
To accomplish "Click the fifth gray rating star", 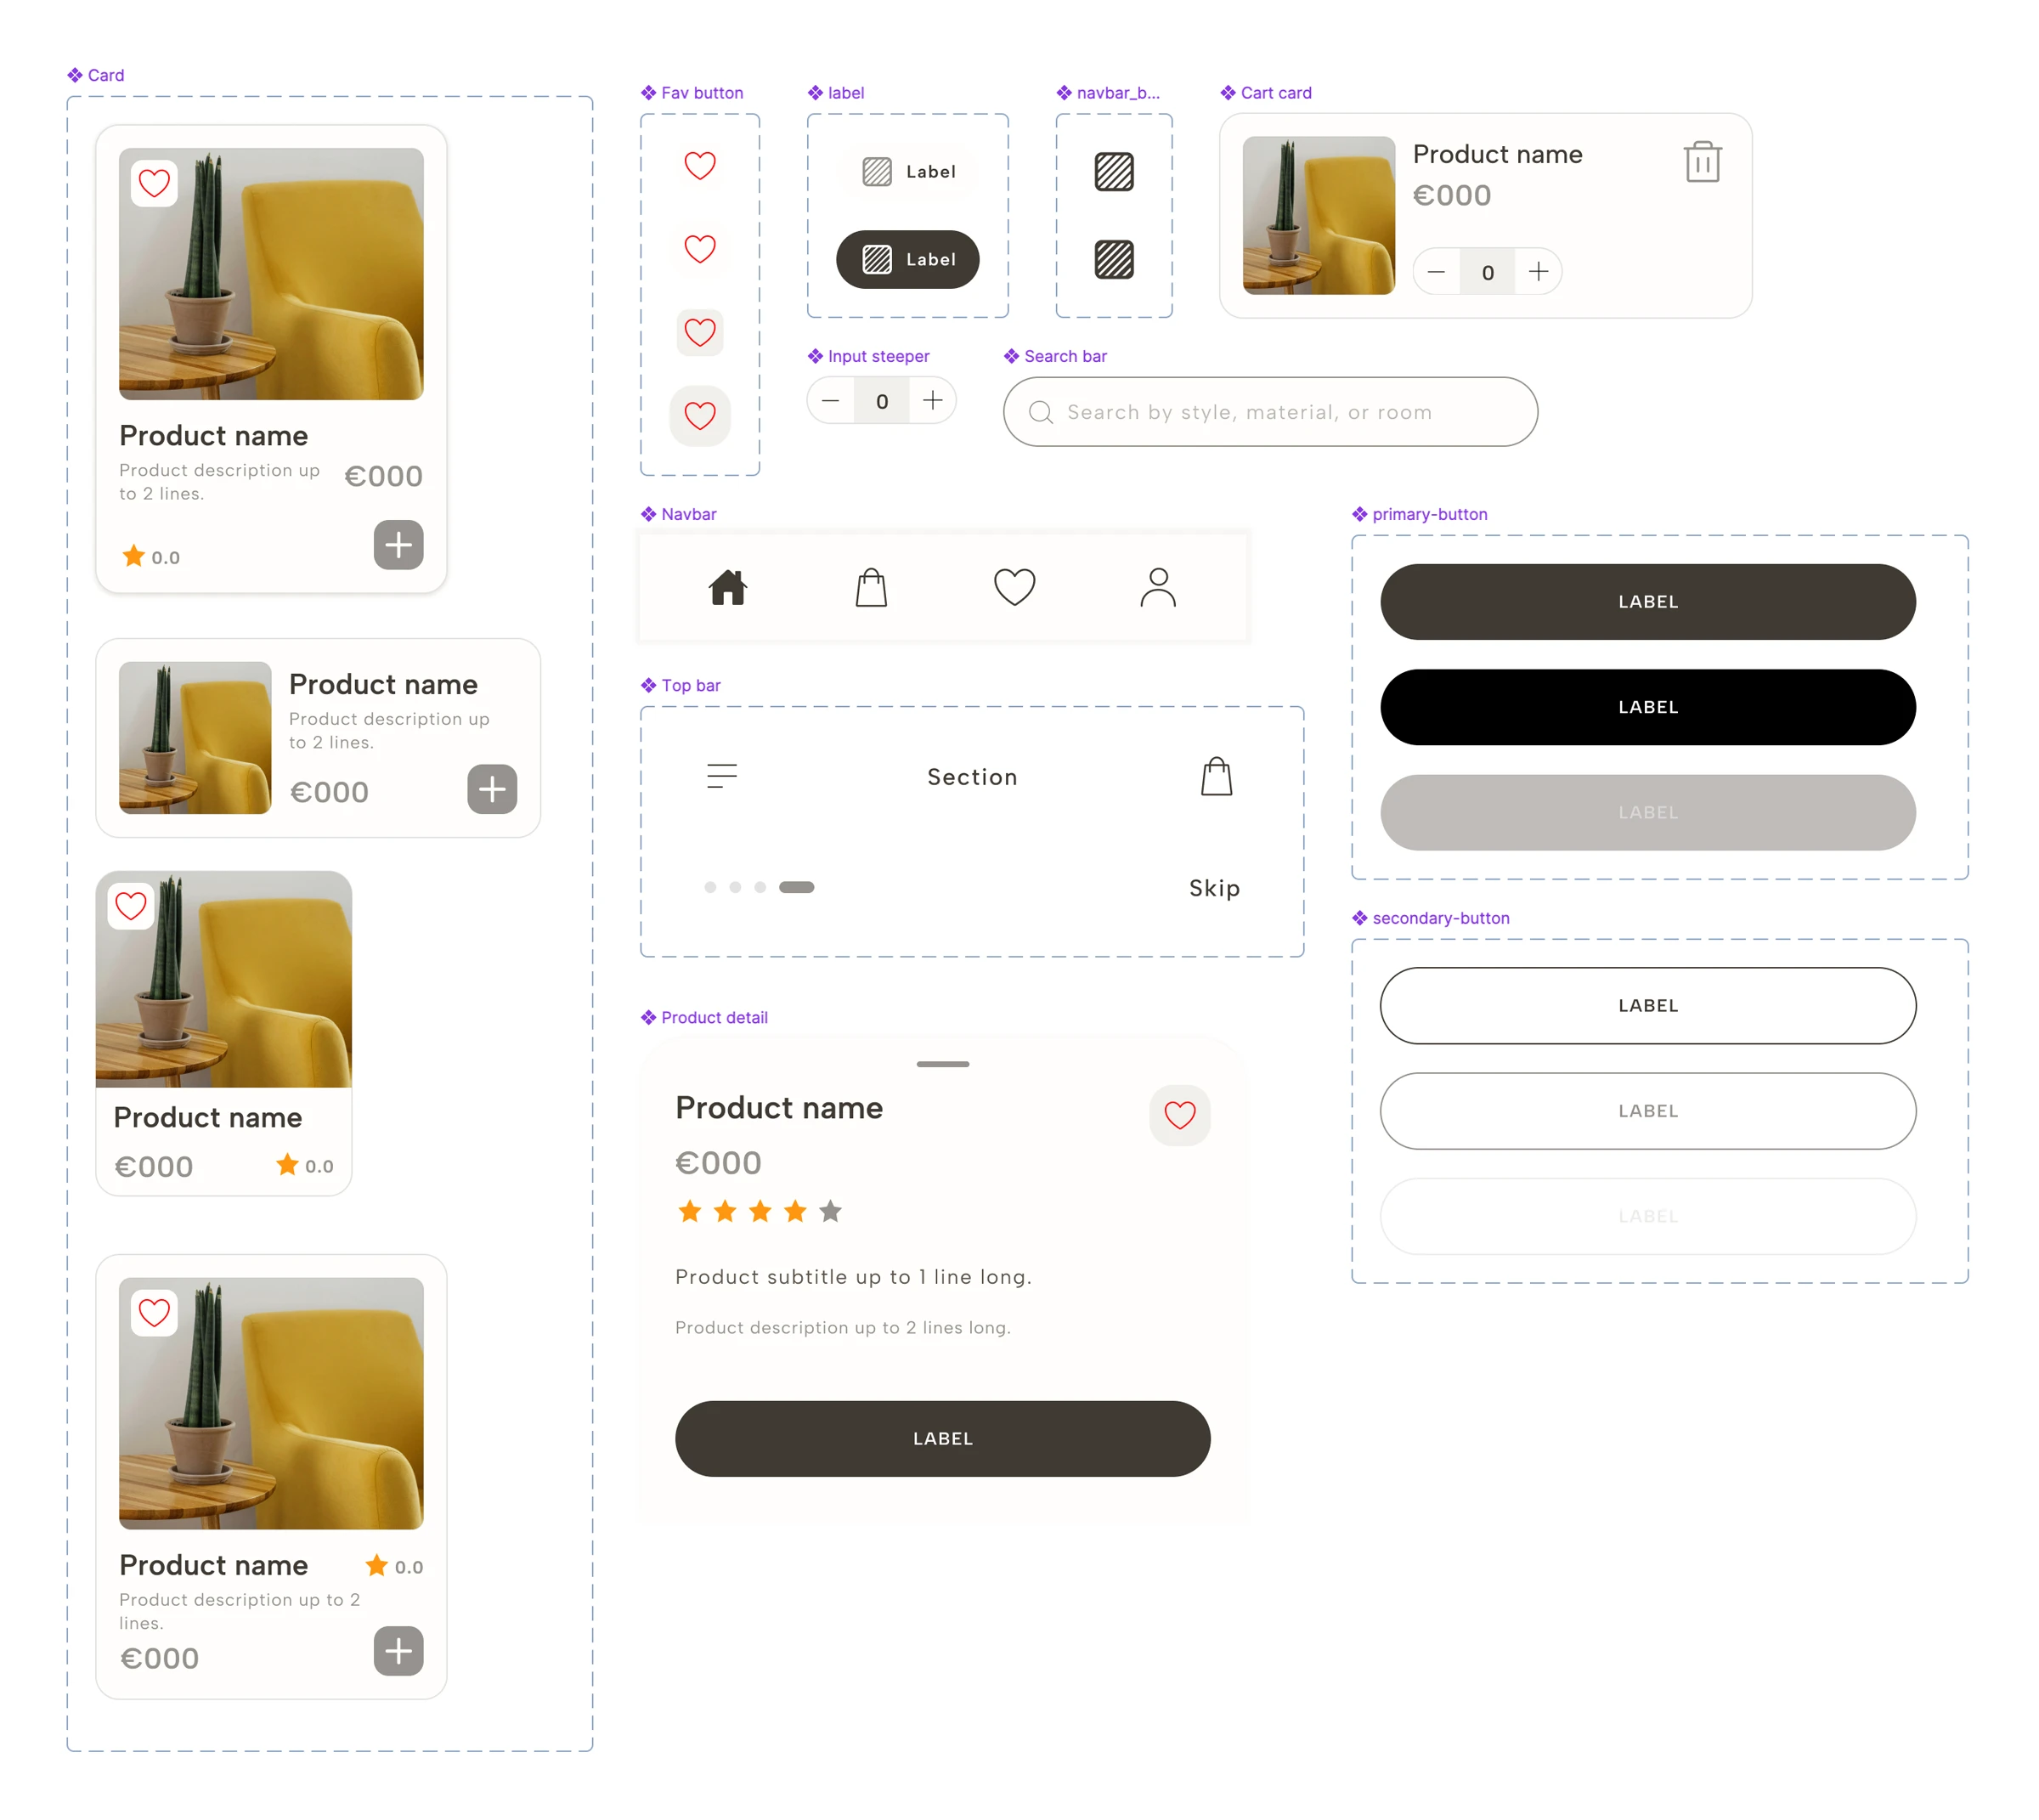I will click(830, 1212).
